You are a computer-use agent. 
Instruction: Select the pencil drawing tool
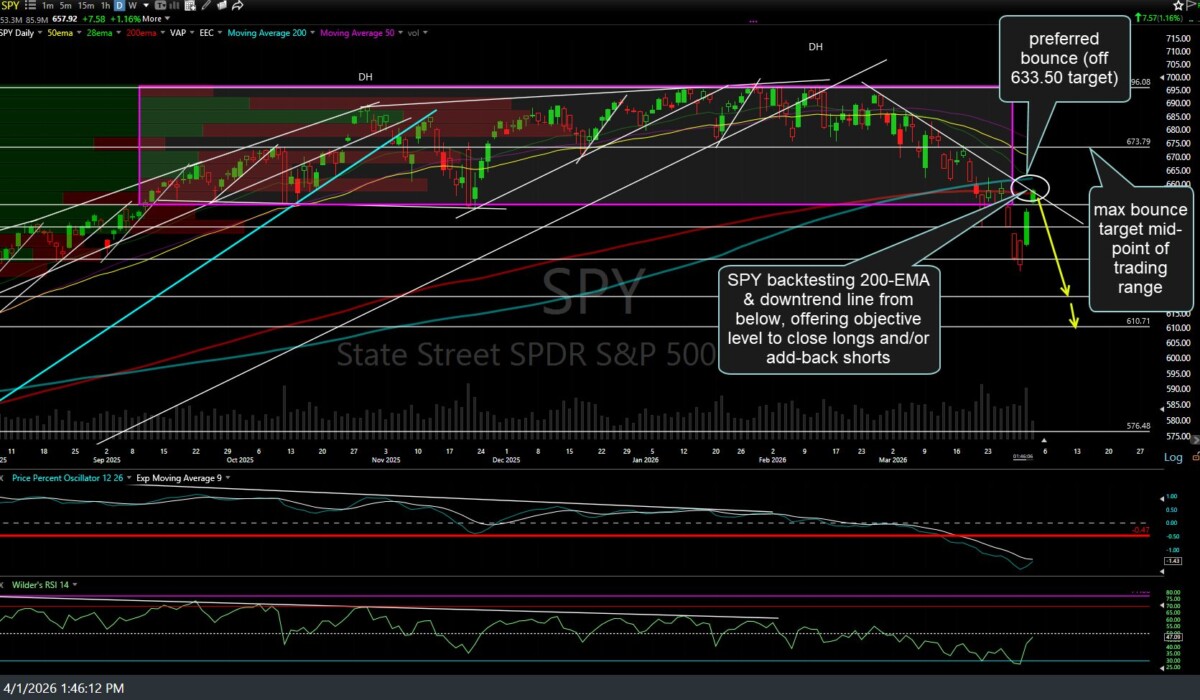205,5
